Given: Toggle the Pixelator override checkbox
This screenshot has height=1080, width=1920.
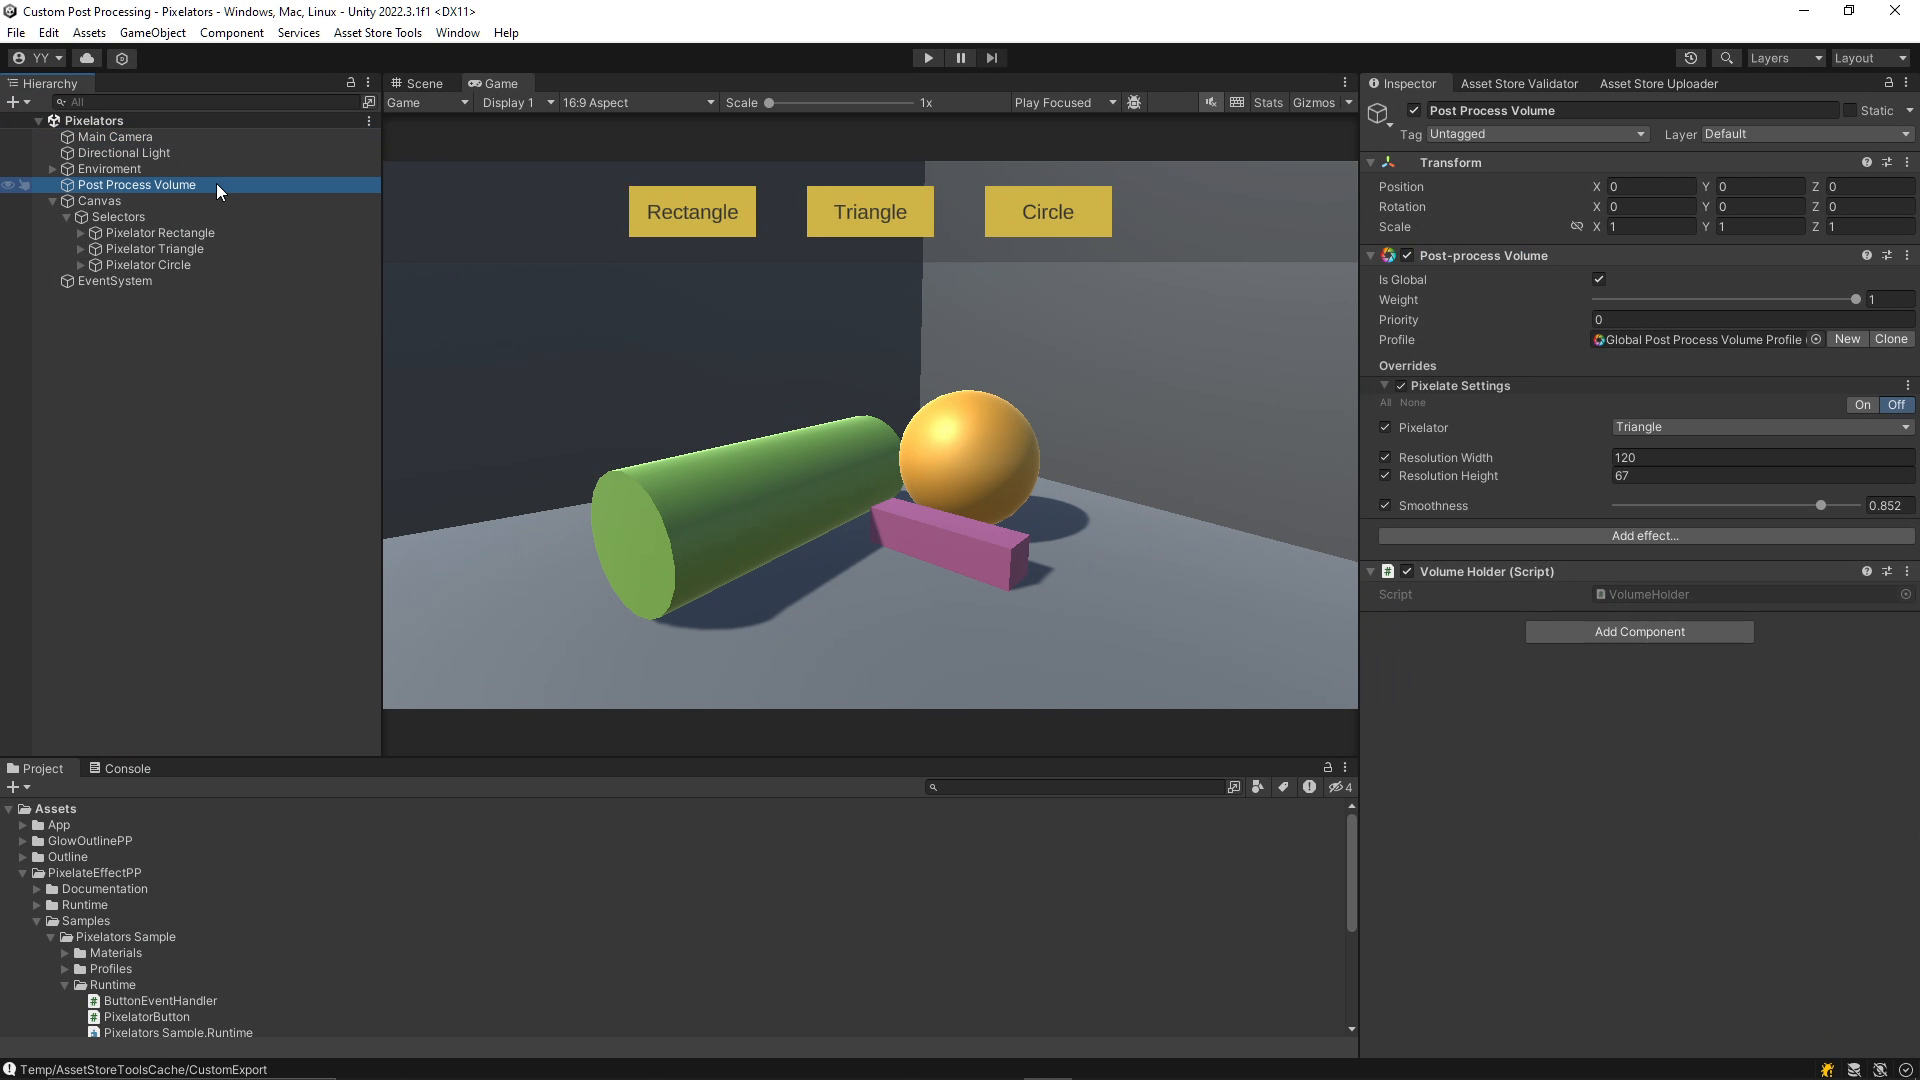Looking at the screenshot, I should tap(1385, 427).
